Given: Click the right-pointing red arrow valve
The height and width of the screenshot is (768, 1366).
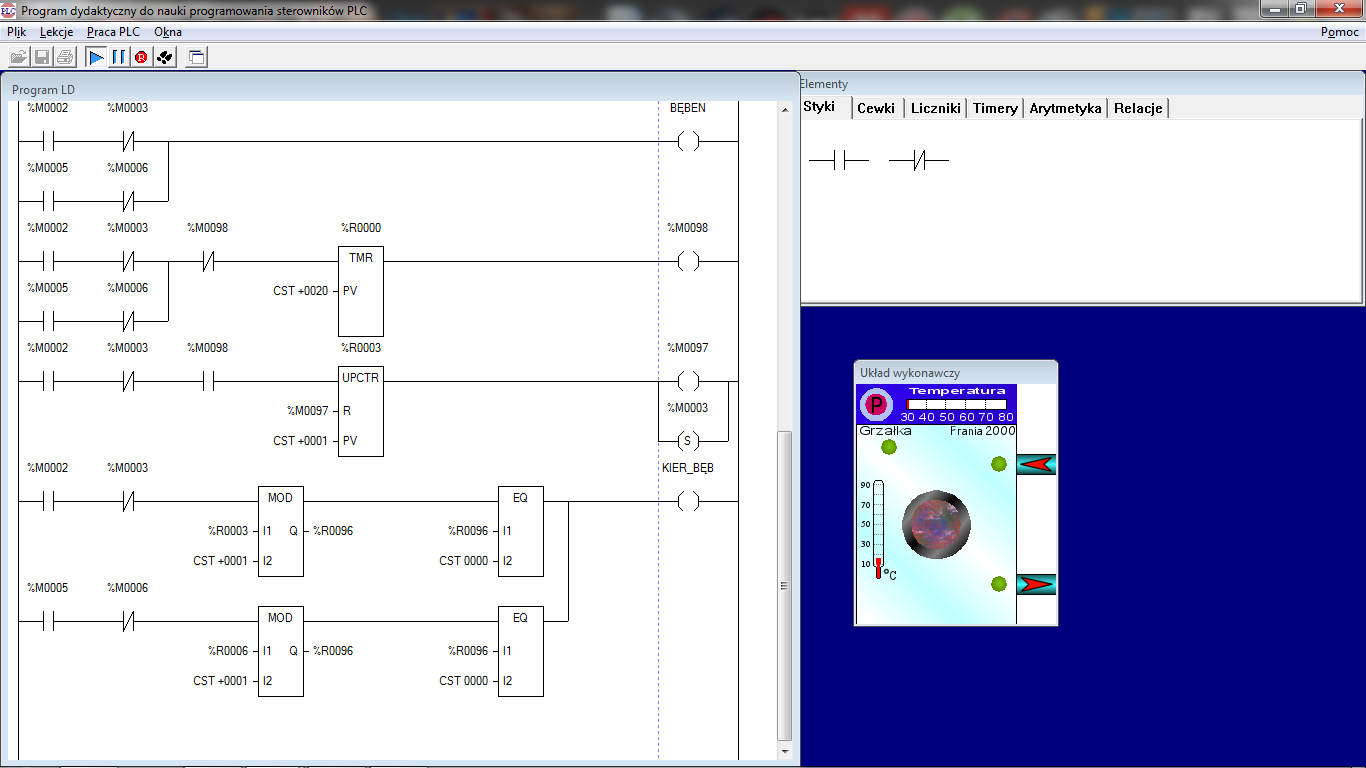Looking at the screenshot, I should tap(1036, 584).
